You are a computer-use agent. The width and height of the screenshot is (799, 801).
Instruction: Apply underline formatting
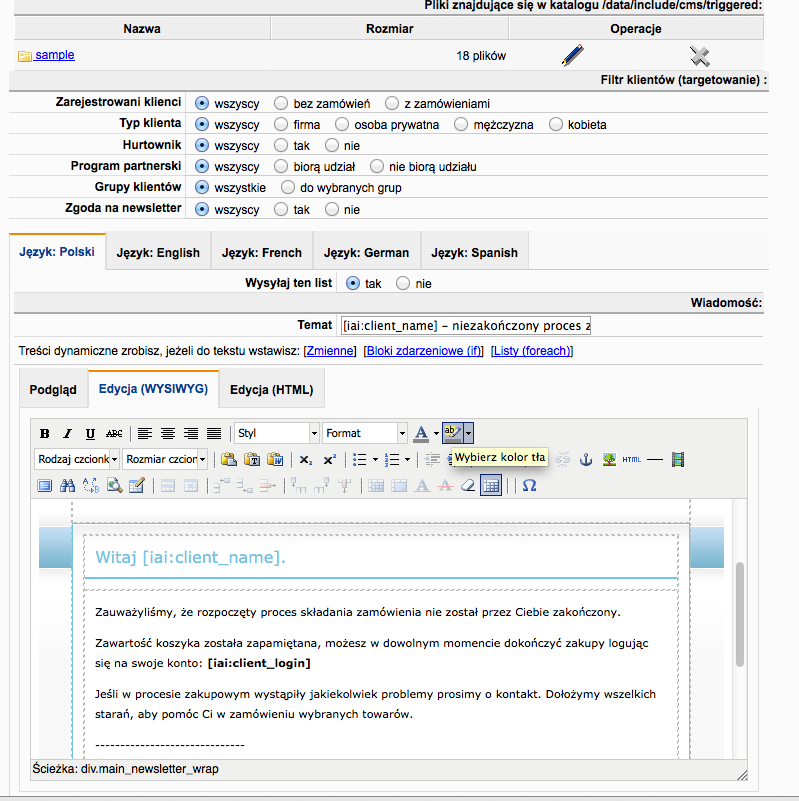[90, 434]
